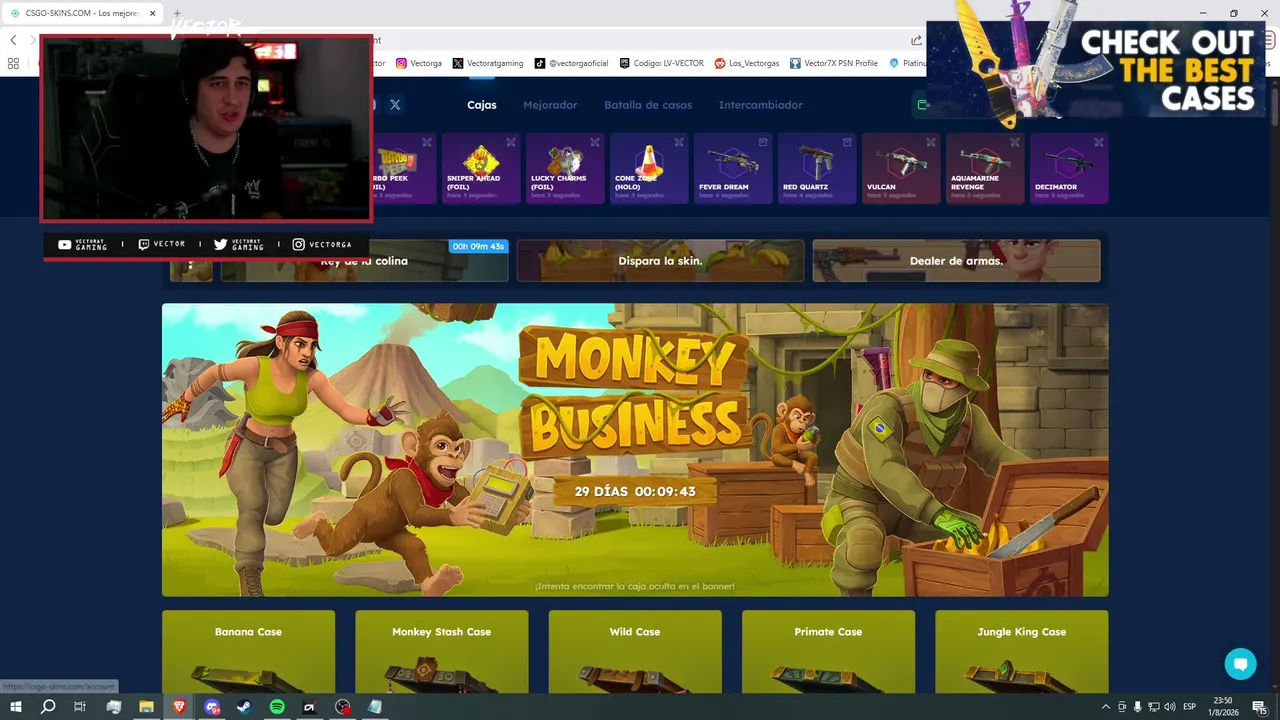Screen dimensions: 1280x720
Task: Open the Jungle King Case
Action: click(1021, 651)
